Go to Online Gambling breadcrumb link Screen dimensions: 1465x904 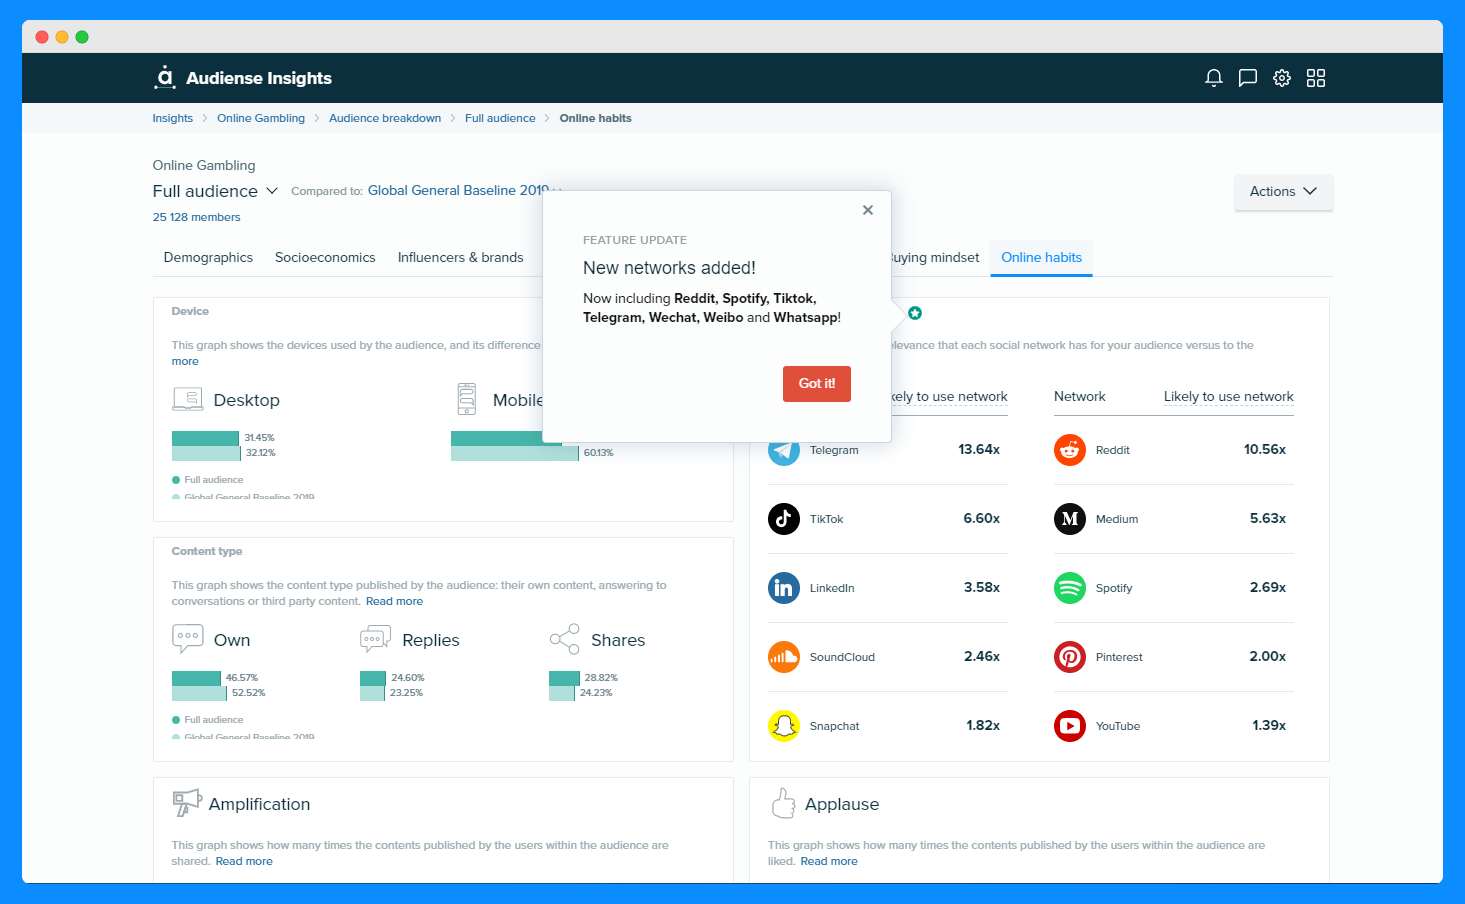[x=261, y=118]
